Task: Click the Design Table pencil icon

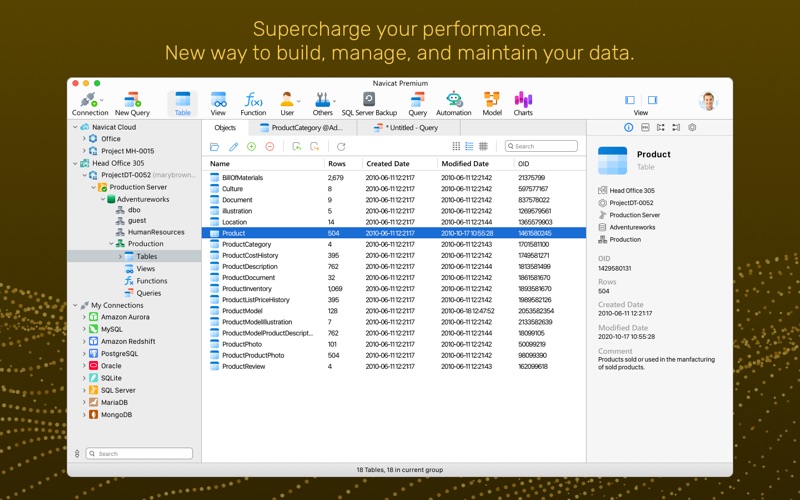Action: point(233,147)
